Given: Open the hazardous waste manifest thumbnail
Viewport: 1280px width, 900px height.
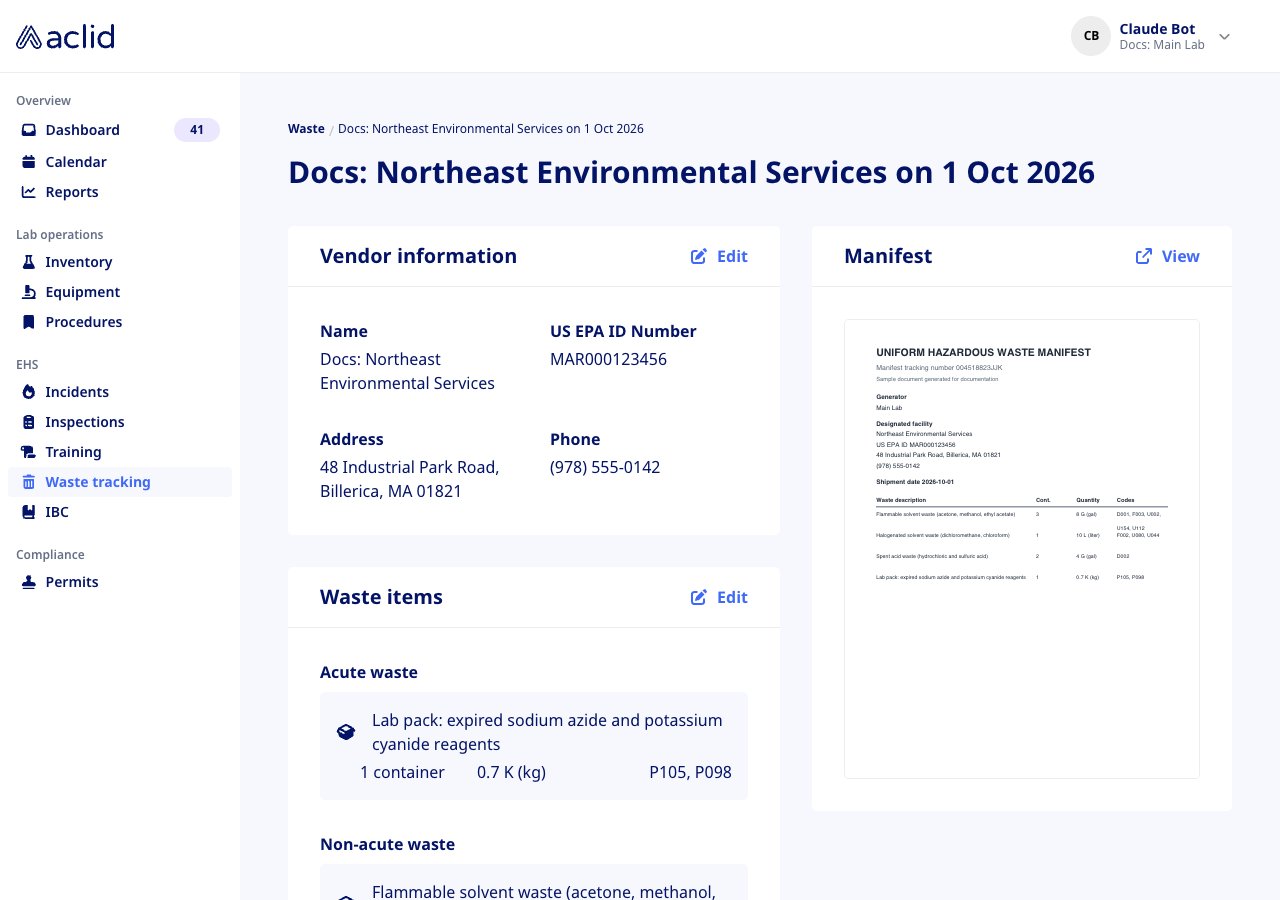Looking at the screenshot, I should click(1022, 549).
